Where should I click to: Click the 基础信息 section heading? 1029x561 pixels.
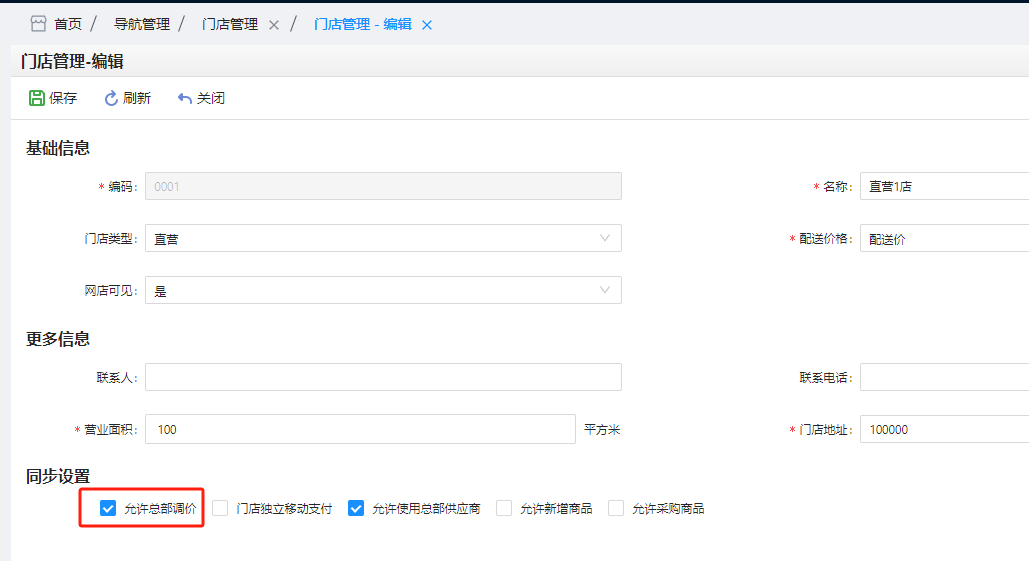pos(58,148)
